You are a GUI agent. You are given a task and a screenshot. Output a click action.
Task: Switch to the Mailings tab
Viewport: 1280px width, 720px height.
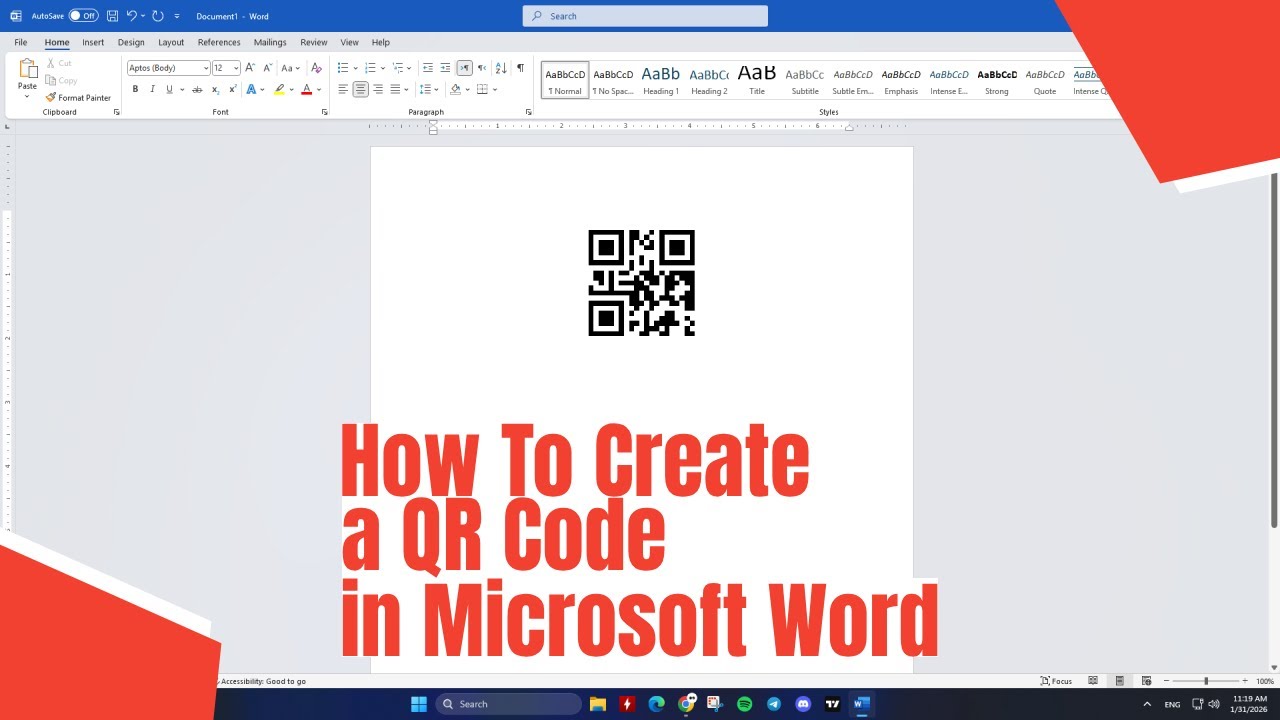[x=270, y=42]
